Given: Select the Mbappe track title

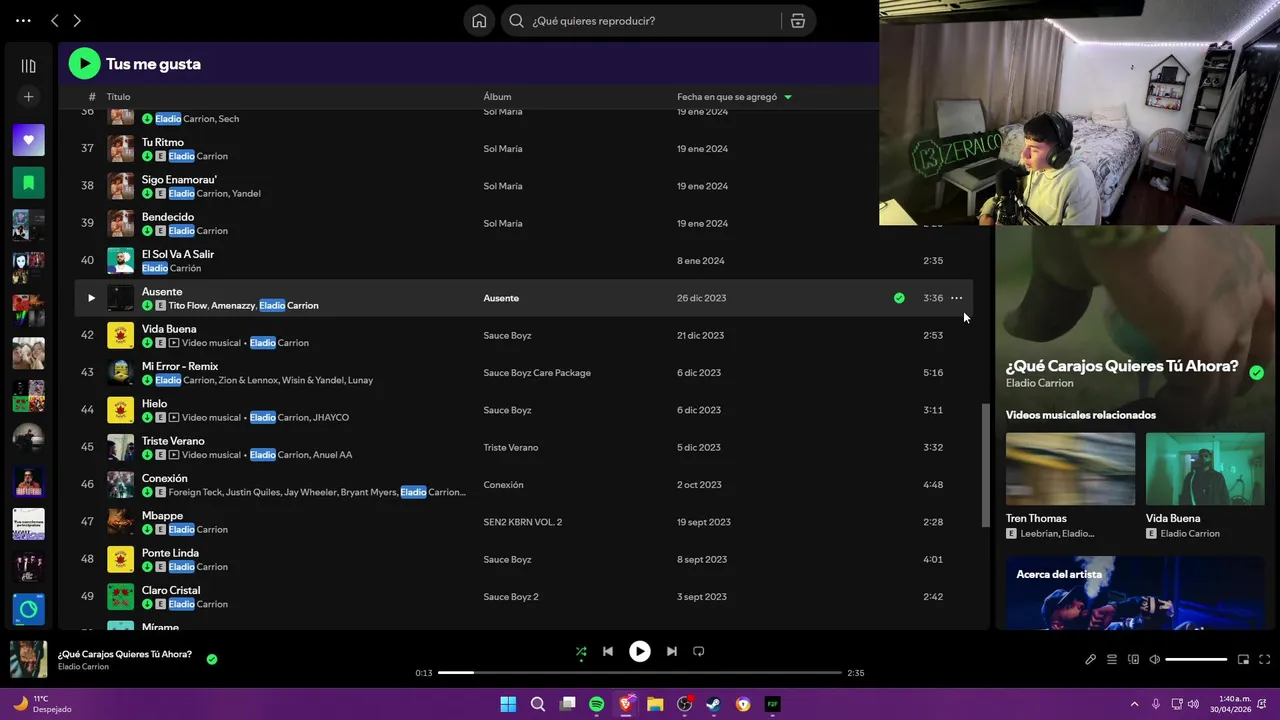Looking at the screenshot, I should pos(162,516).
